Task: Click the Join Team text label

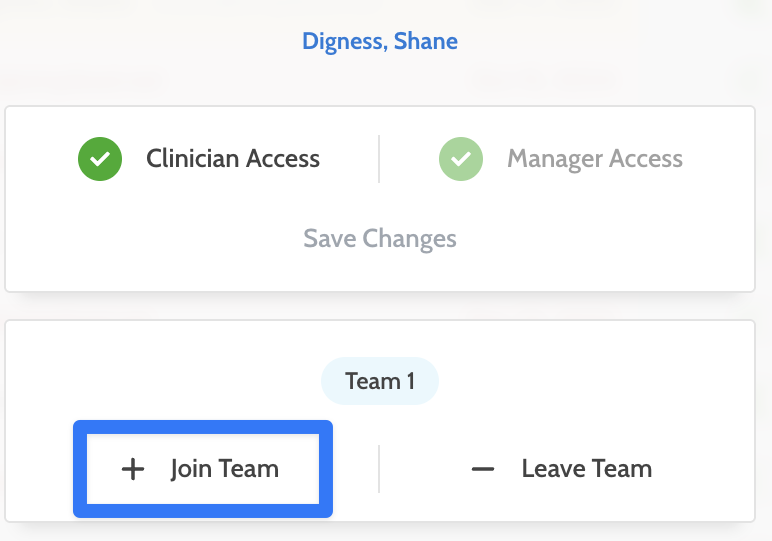Action: point(225,469)
